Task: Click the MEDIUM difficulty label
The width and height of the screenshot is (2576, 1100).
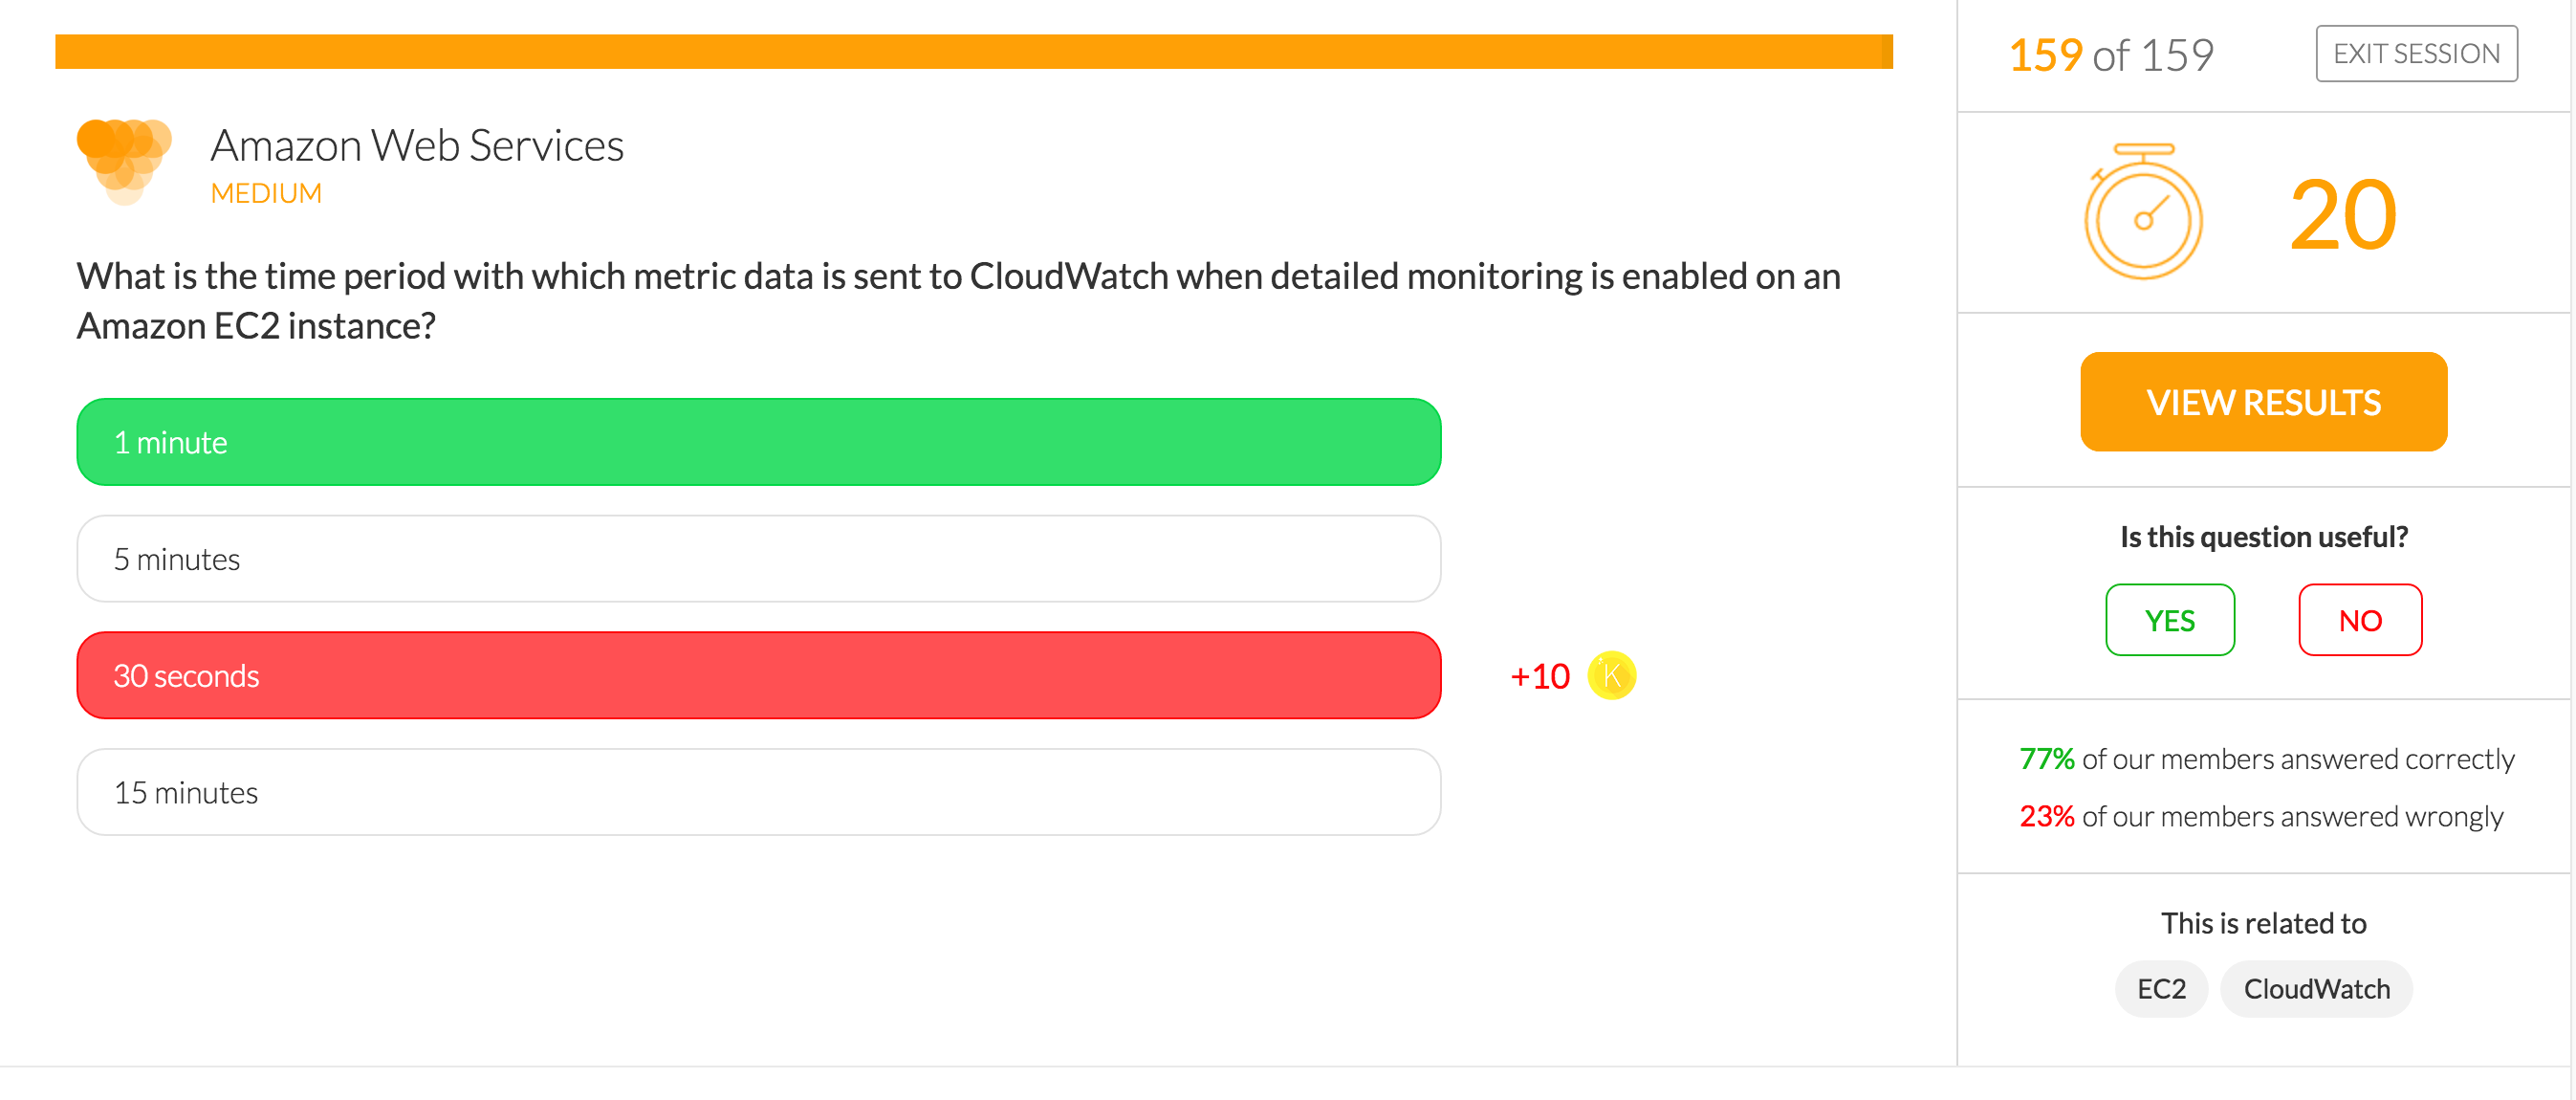Action: (x=266, y=193)
